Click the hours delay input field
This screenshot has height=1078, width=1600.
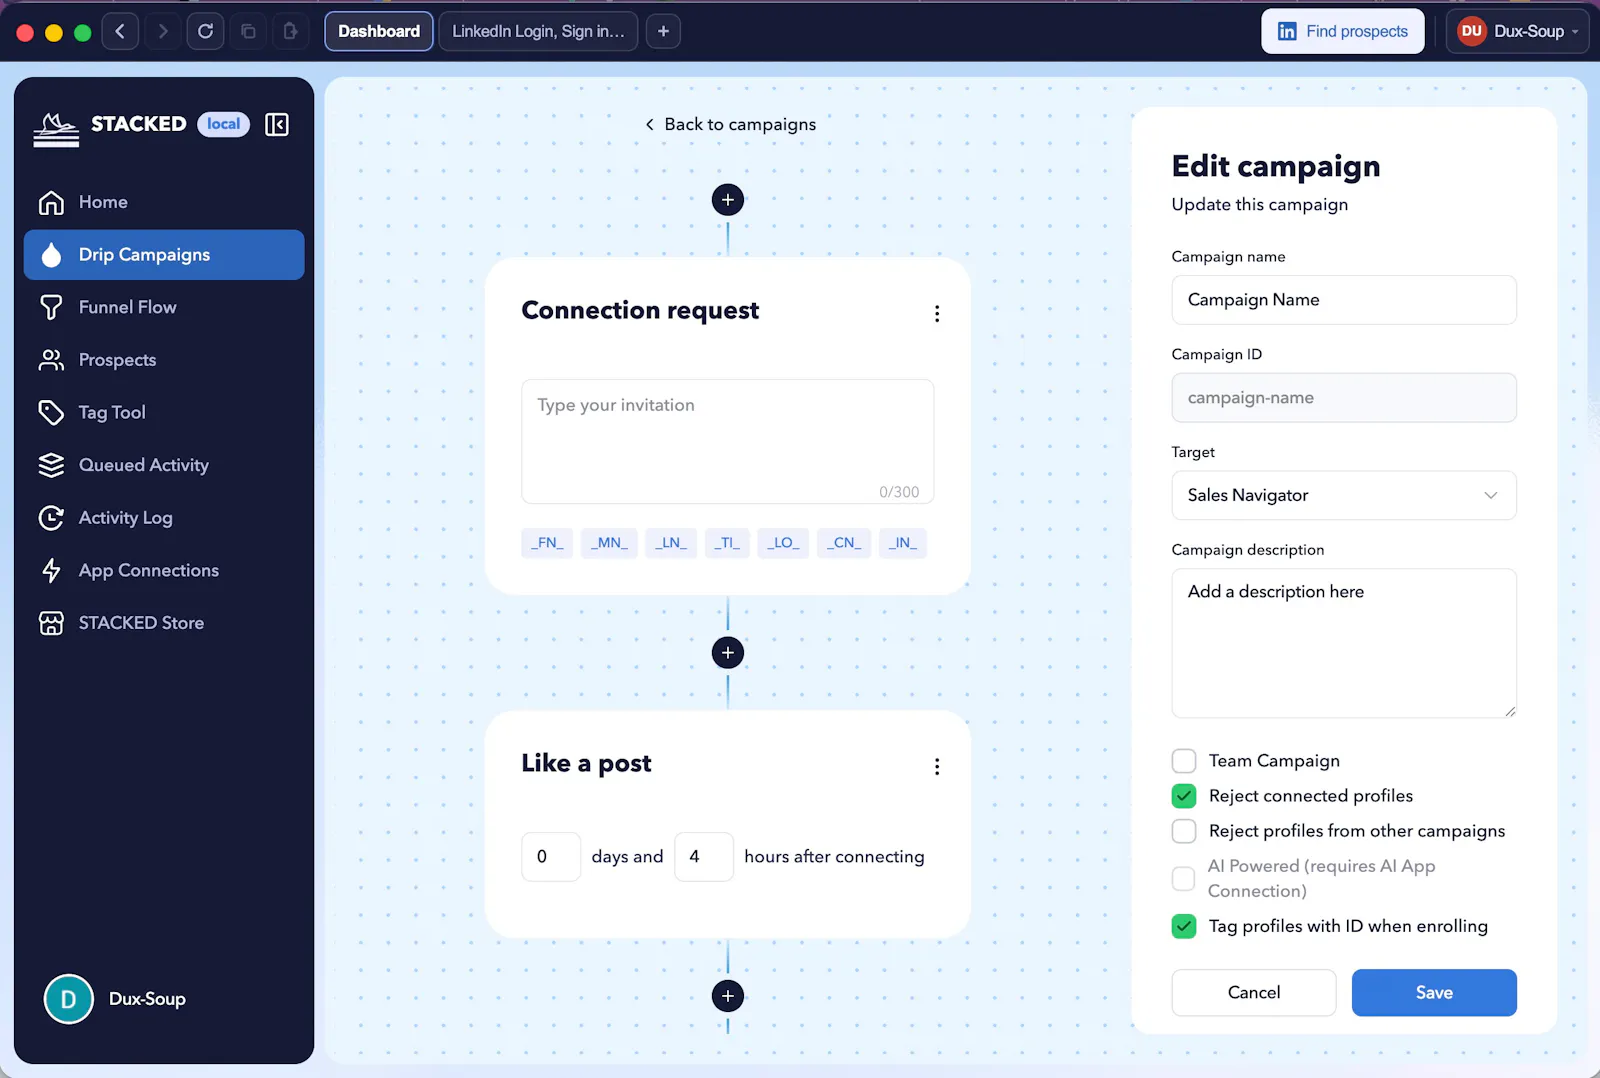pos(704,857)
